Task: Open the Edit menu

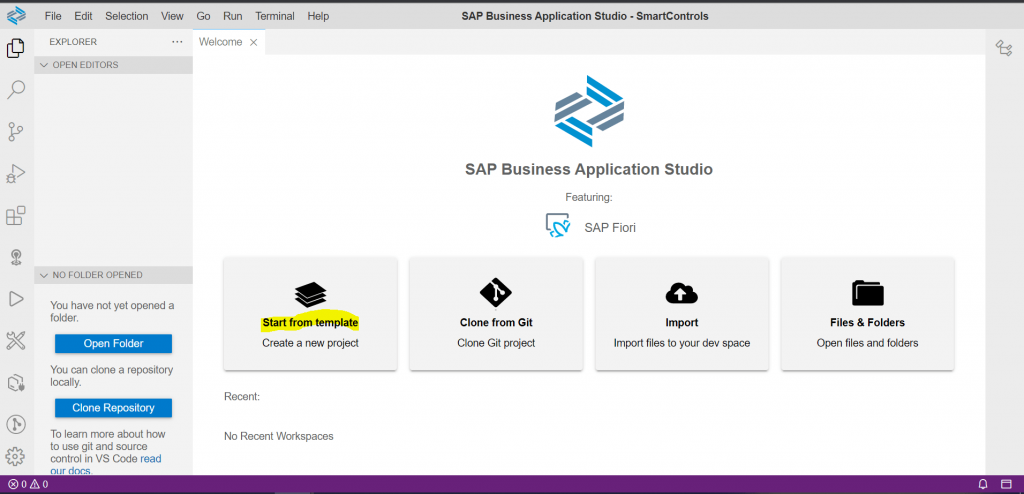Action: click(83, 16)
